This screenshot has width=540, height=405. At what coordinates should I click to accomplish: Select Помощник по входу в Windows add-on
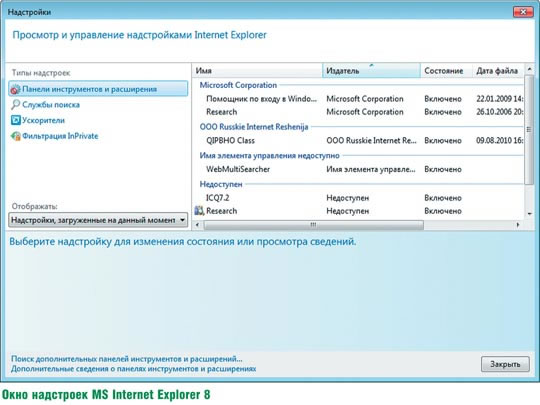pyautogui.click(x=358, y=99)
